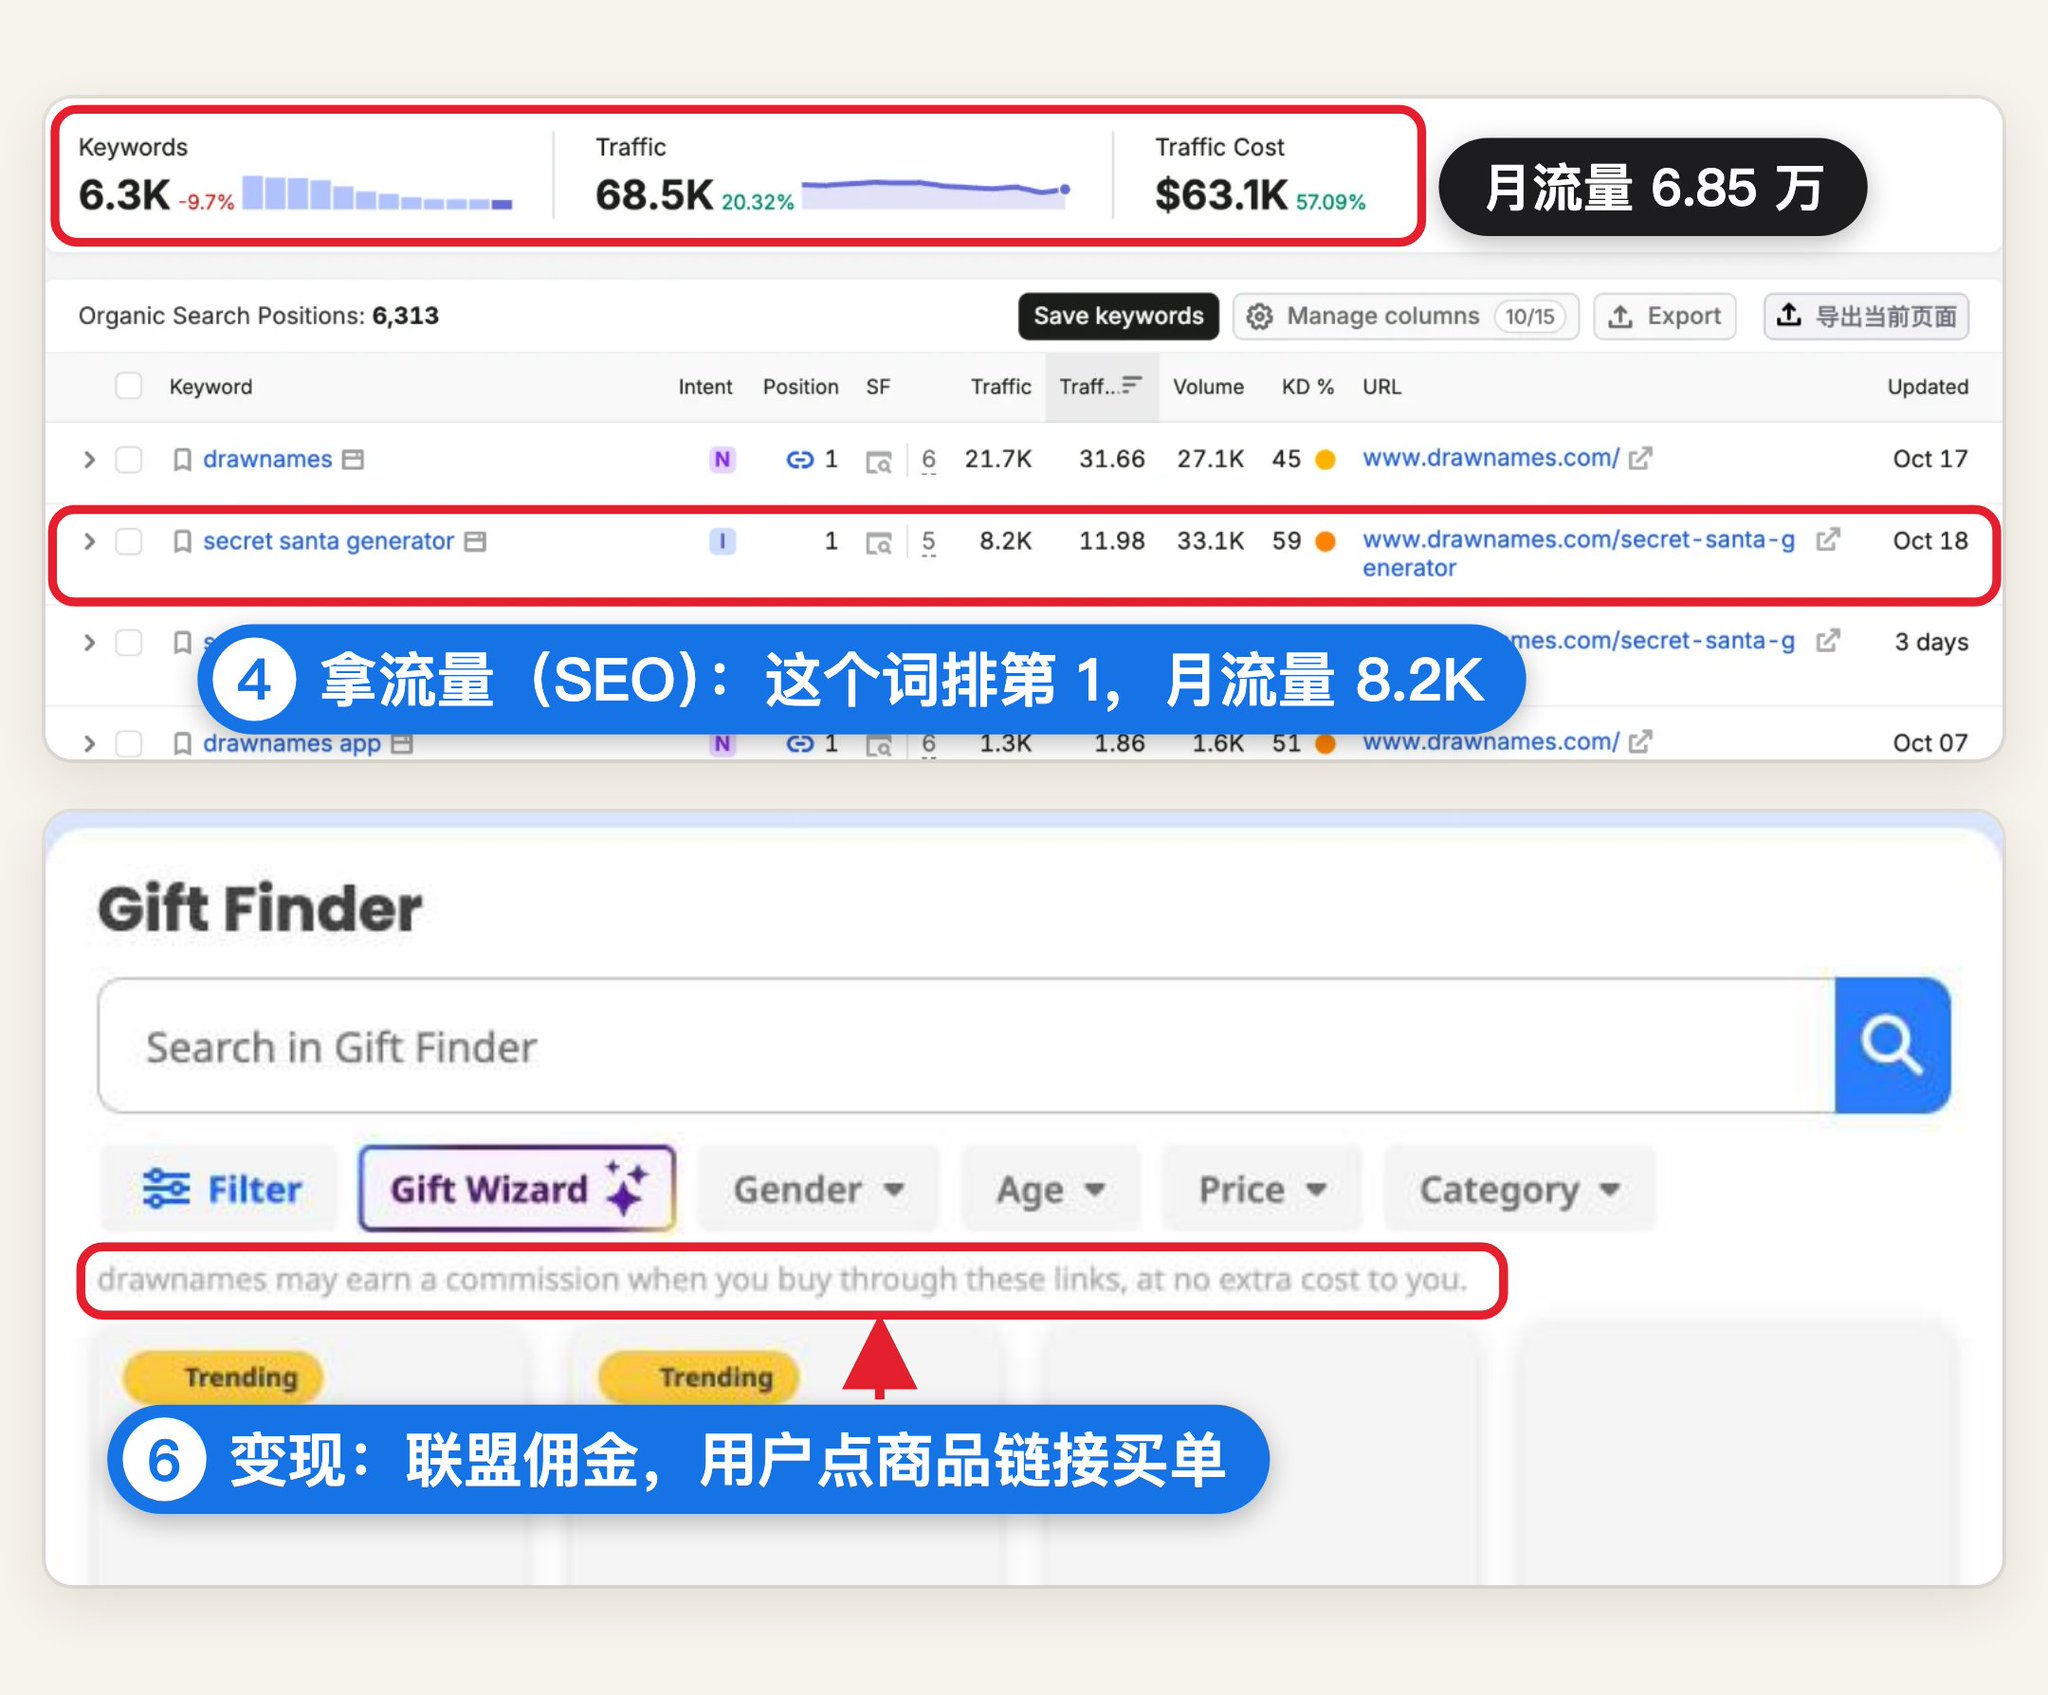The image size is (2048, 1695).
Task: Launch the Gift Wizard
Action: 517,1189
